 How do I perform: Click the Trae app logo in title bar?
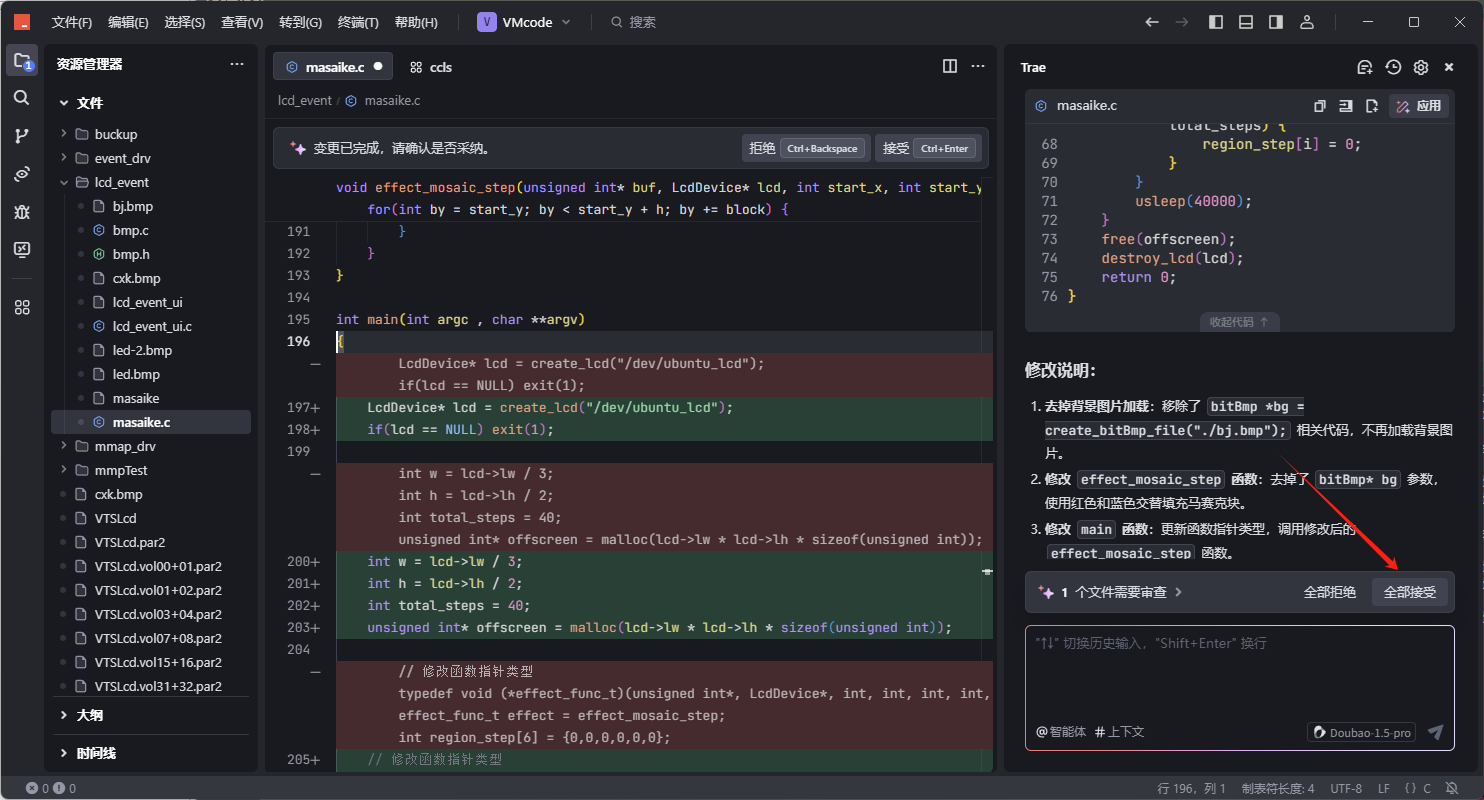click(x=21, y=22)
